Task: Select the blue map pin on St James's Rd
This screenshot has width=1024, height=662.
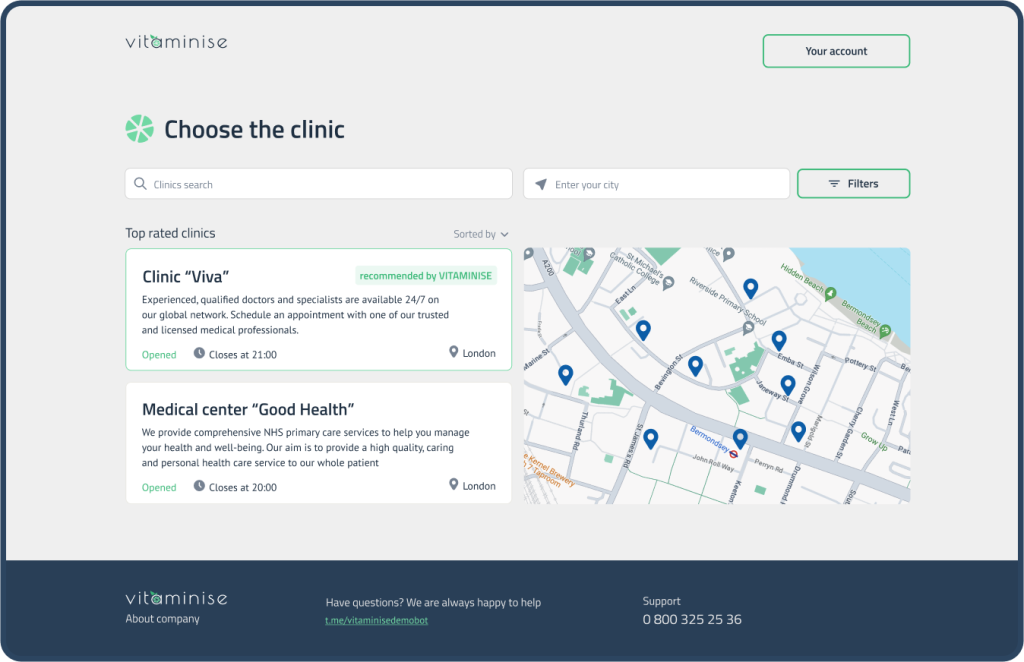Action: pyautogui.click(x=650, y=439)
